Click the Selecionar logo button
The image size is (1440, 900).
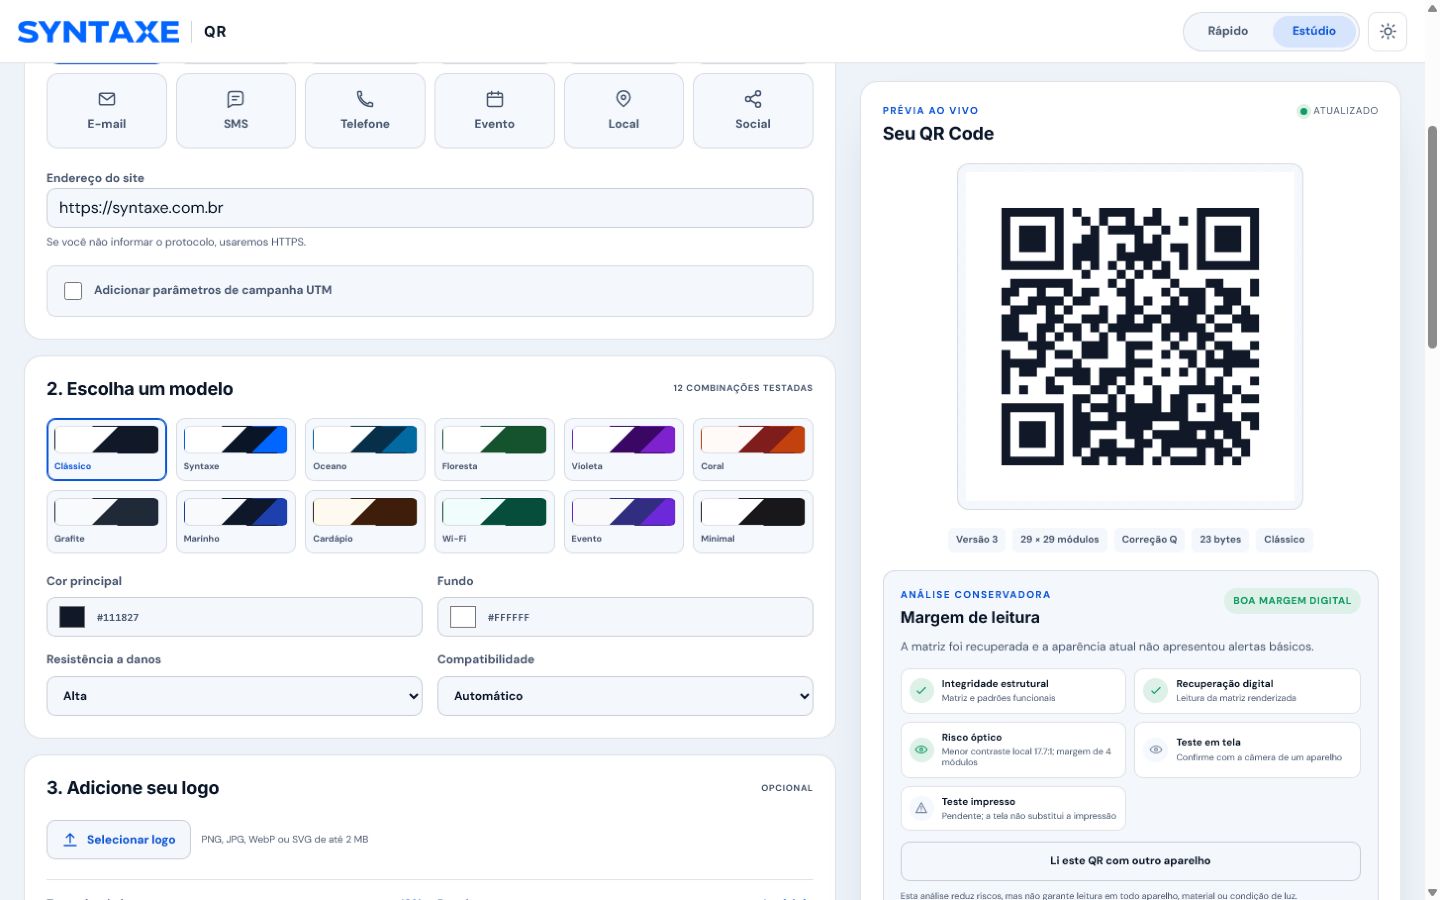coord(119,840)
